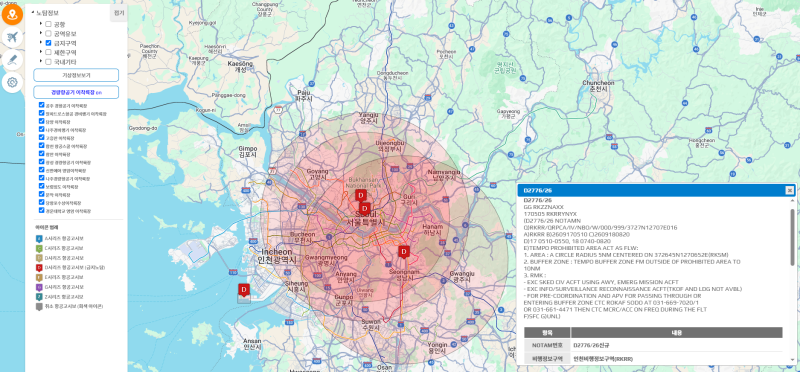The image size is (800, 372).
Task: Click the Paju city label on the map
Action: pos(303,95)
